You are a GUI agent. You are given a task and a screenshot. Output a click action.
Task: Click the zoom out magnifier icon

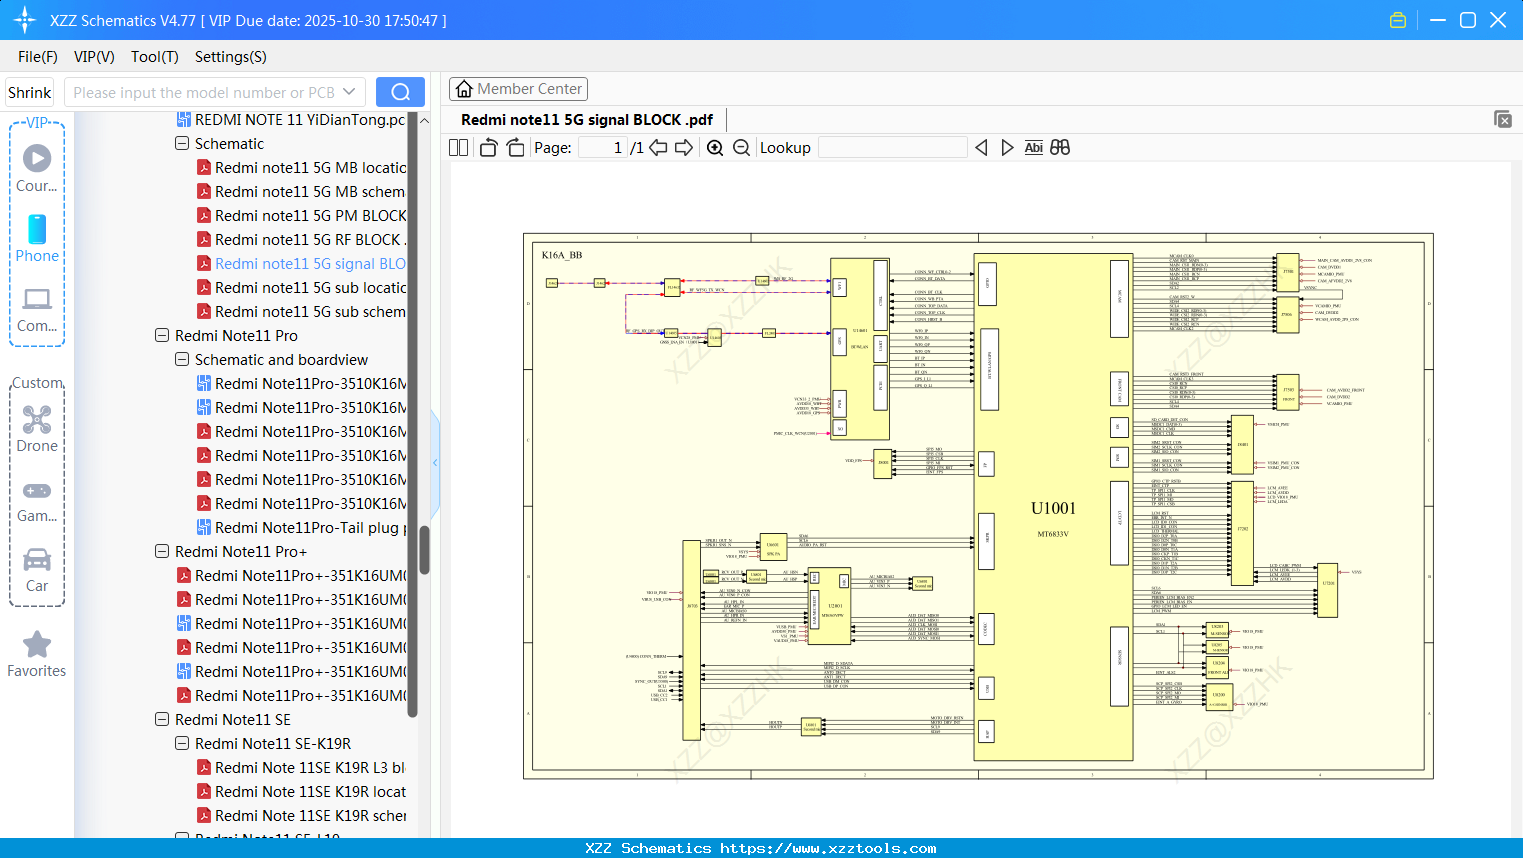click(741, 148)
